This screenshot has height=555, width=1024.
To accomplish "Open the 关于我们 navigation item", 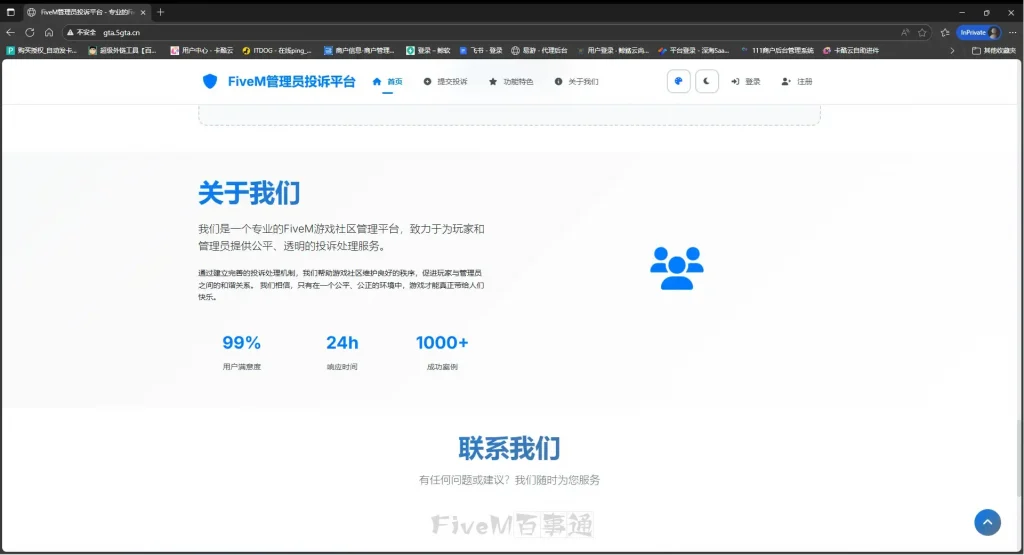I will tap(576, 82).
